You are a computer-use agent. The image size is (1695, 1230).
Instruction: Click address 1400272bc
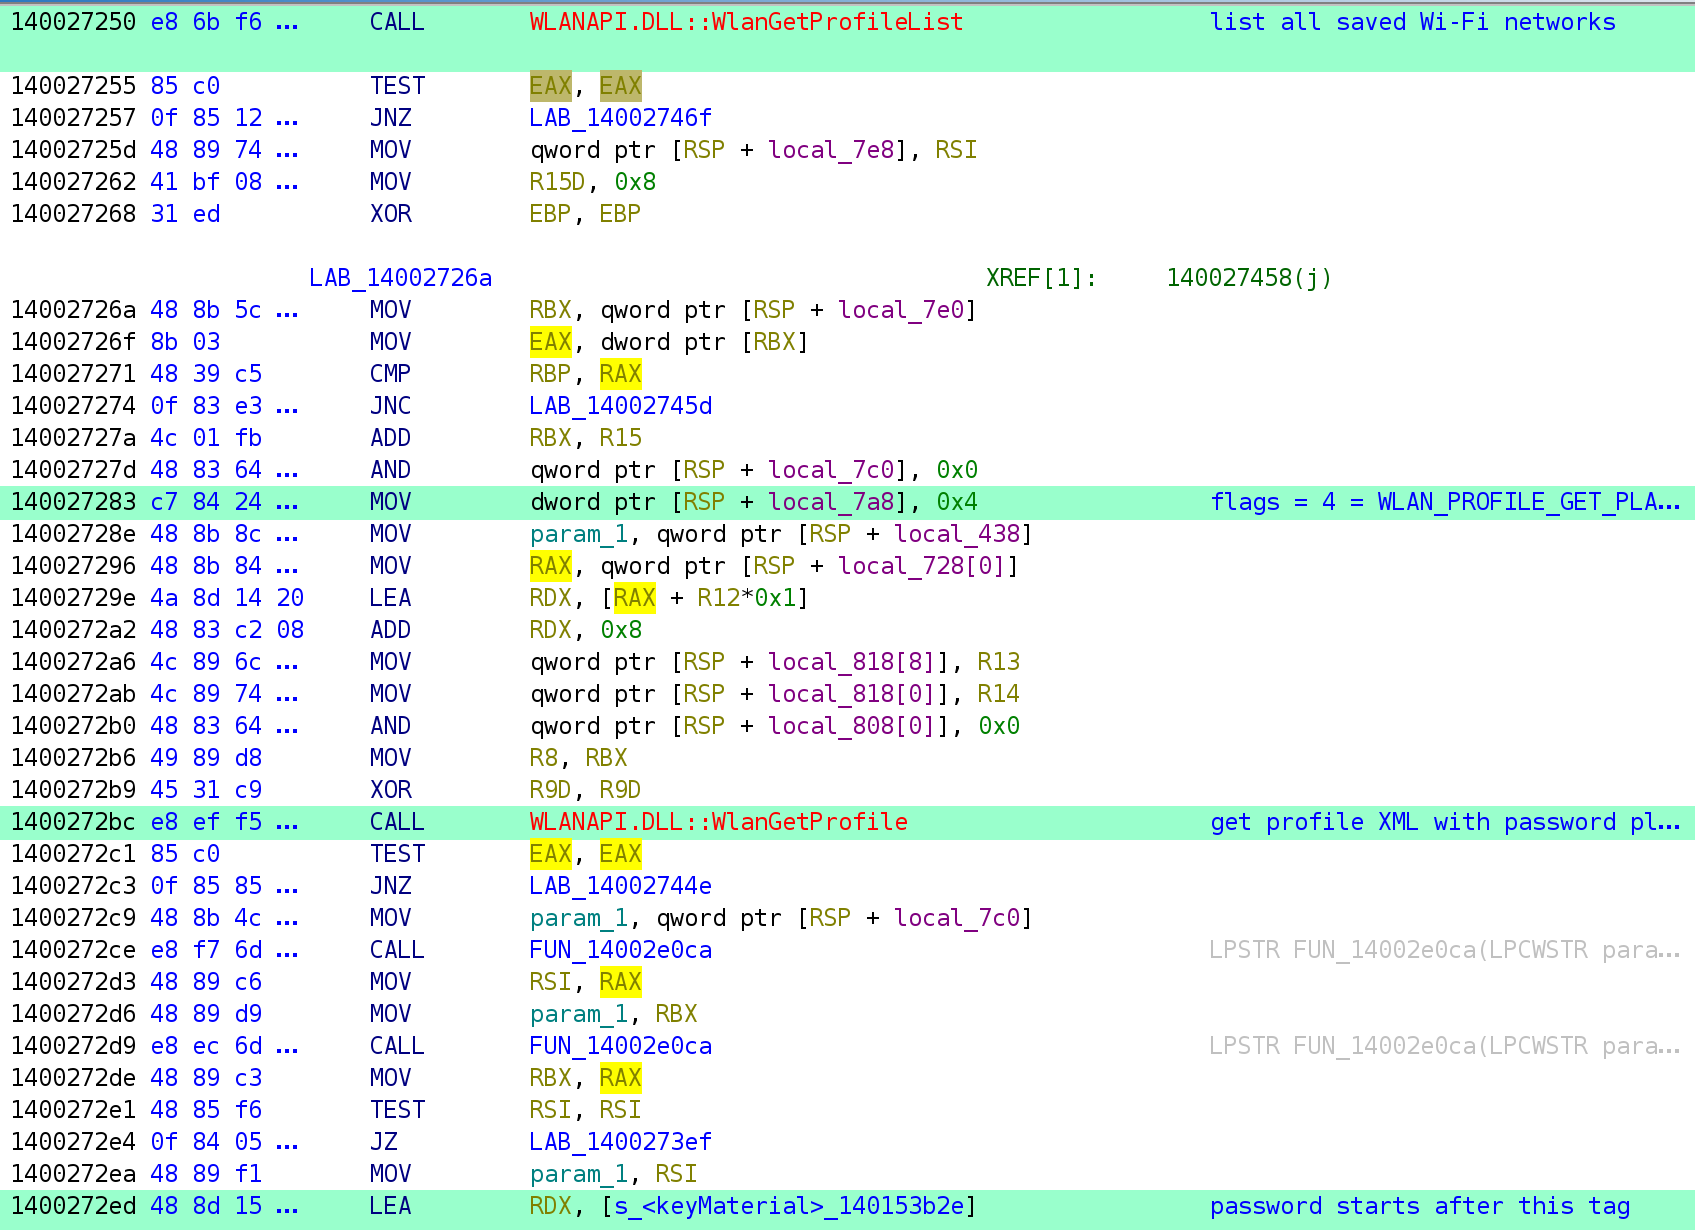click(73, 822)
